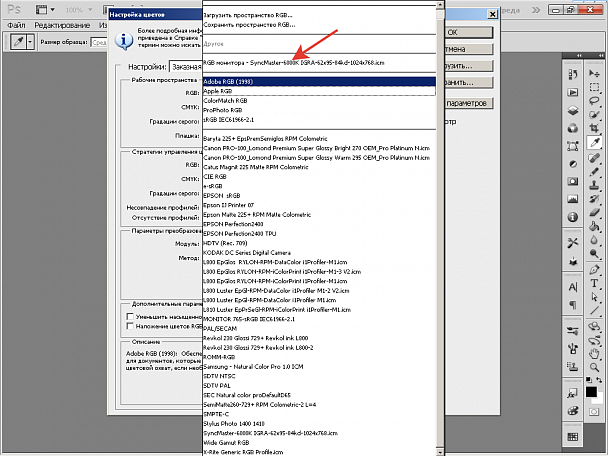Swap foreground and background colors
This screenshot has height=456, width=608.
click(599, 380)
